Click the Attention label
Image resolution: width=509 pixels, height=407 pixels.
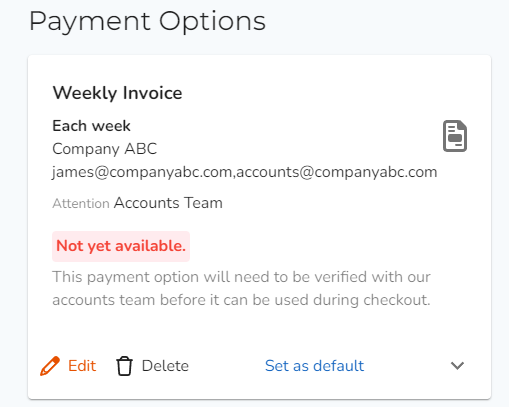coord(81,203)
